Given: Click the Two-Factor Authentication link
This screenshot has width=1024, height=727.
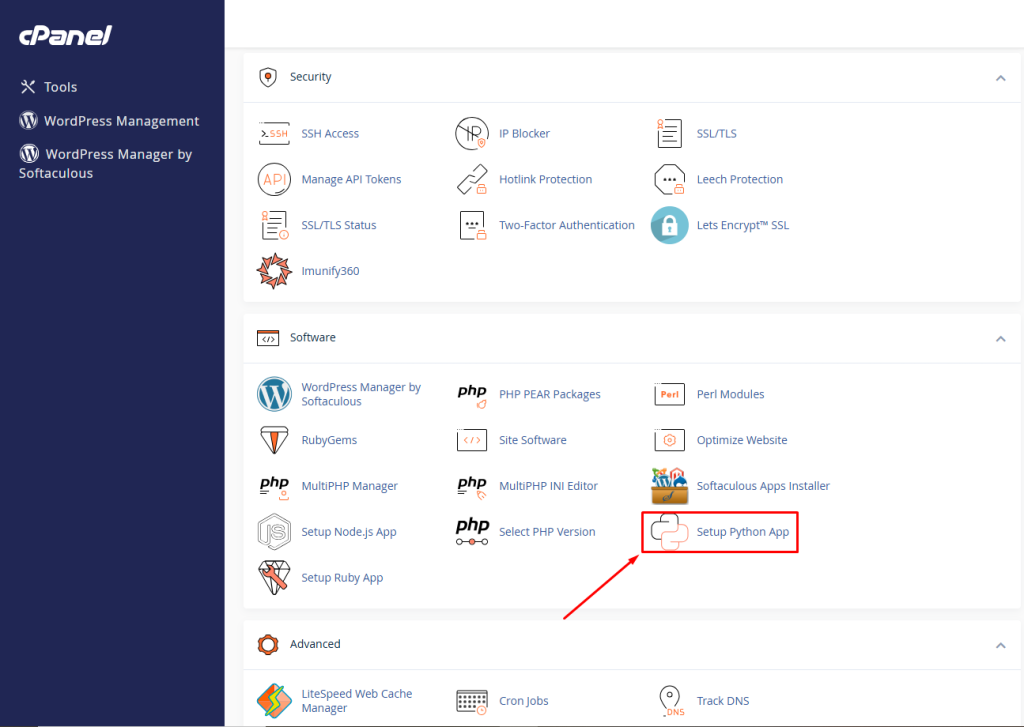Looking at the screenshot, I should pyautogui.click(x=566, y=225).
